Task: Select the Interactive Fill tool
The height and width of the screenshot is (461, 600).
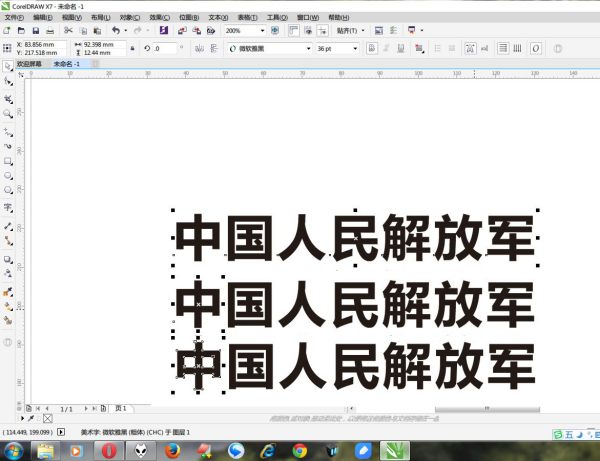Action: (8, 306)
